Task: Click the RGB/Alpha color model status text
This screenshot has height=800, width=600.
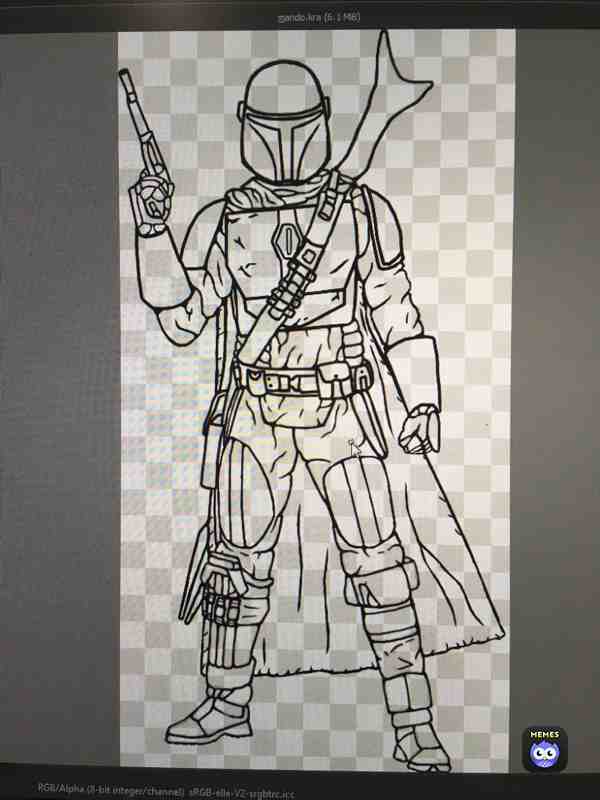Action: [x=166, y=790]
